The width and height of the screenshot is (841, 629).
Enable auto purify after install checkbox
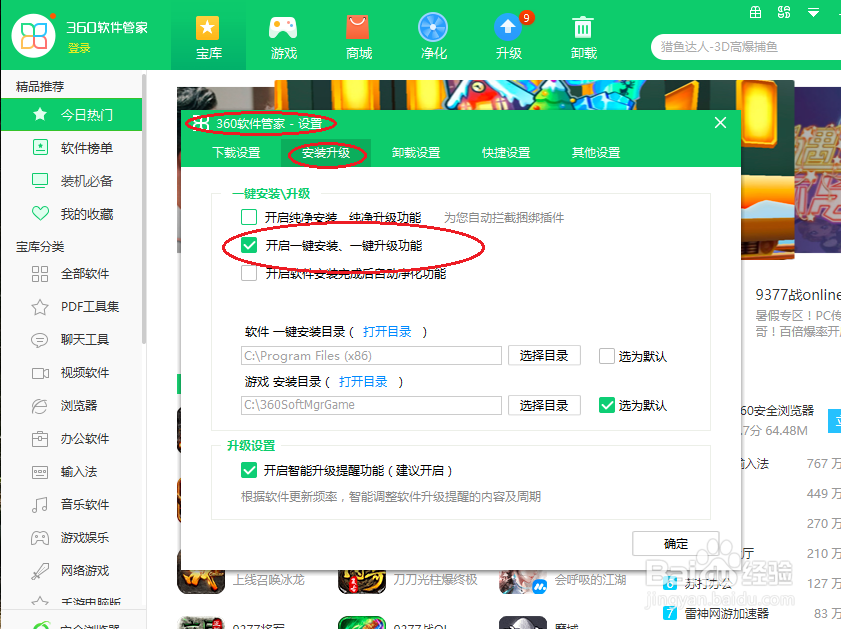249,273
